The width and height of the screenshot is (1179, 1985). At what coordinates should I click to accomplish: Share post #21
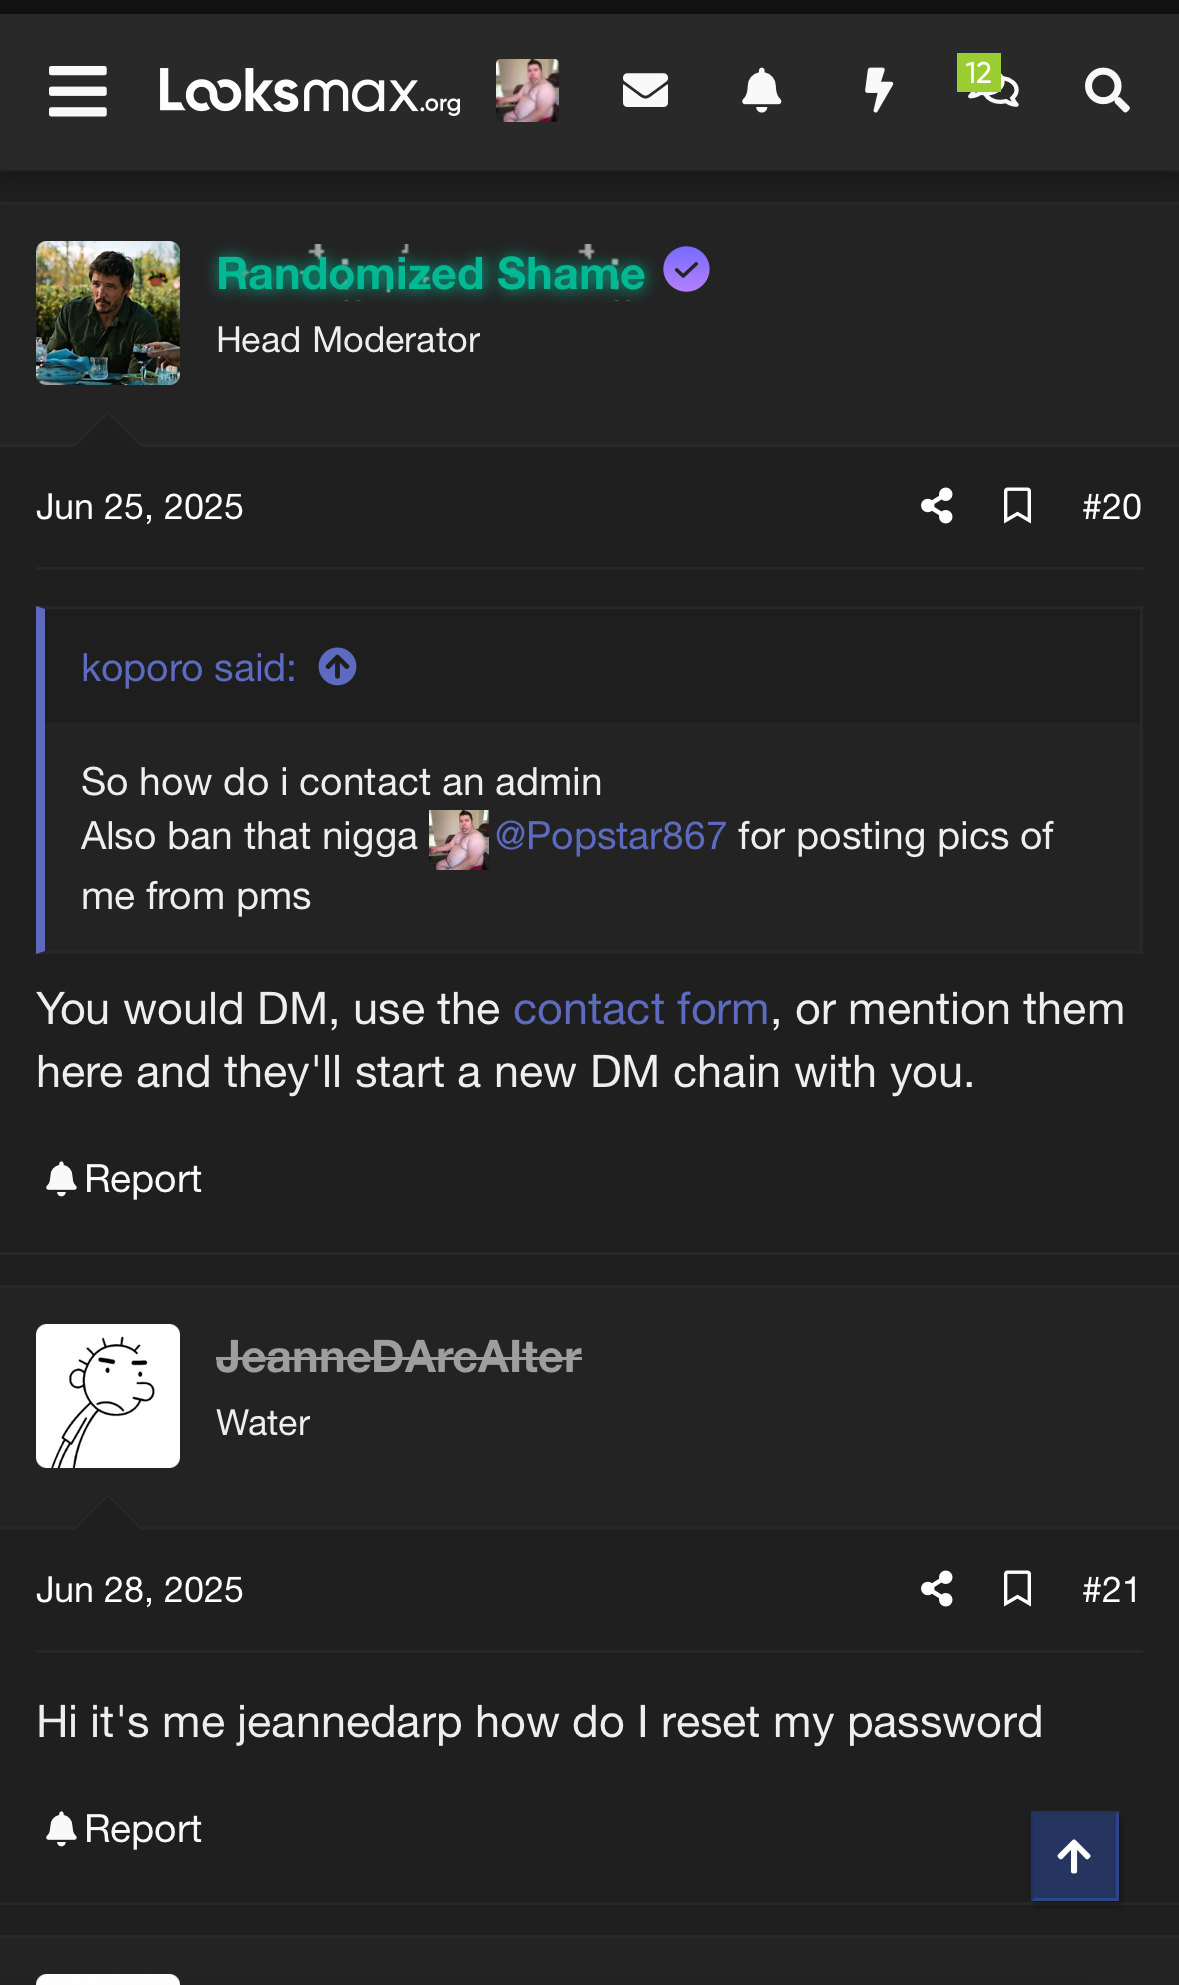(937, 1589)
